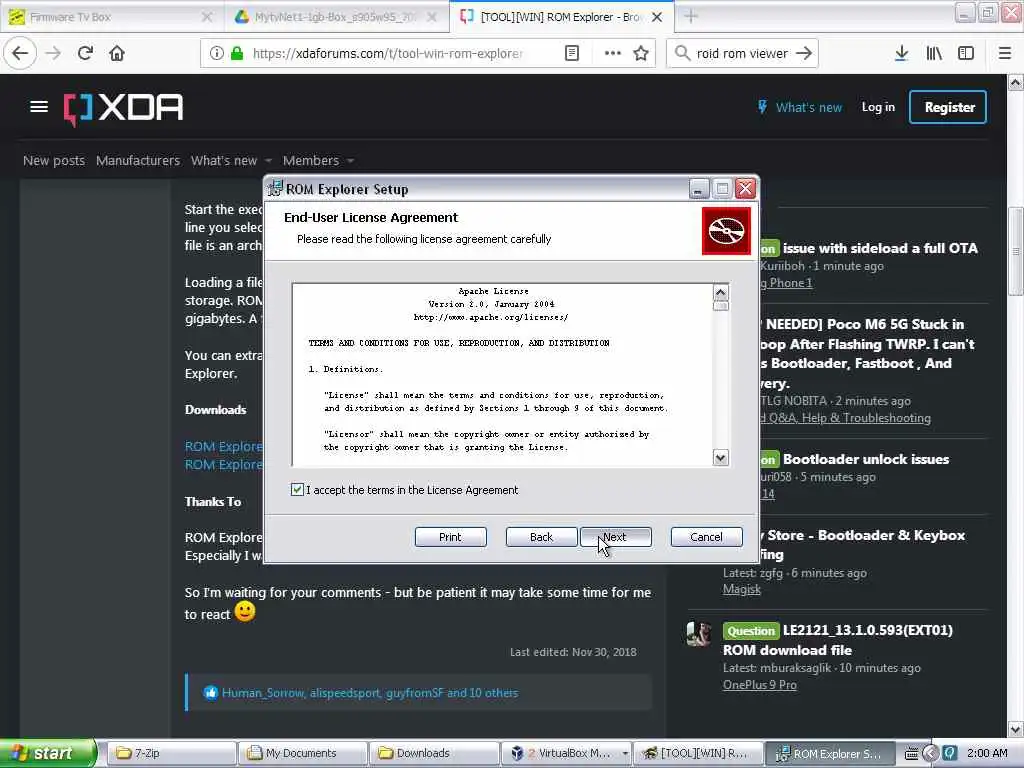Viewport: 1024px width, 768px height.
Task: Click the thumbs-up like icon
Action: point(210,693)
